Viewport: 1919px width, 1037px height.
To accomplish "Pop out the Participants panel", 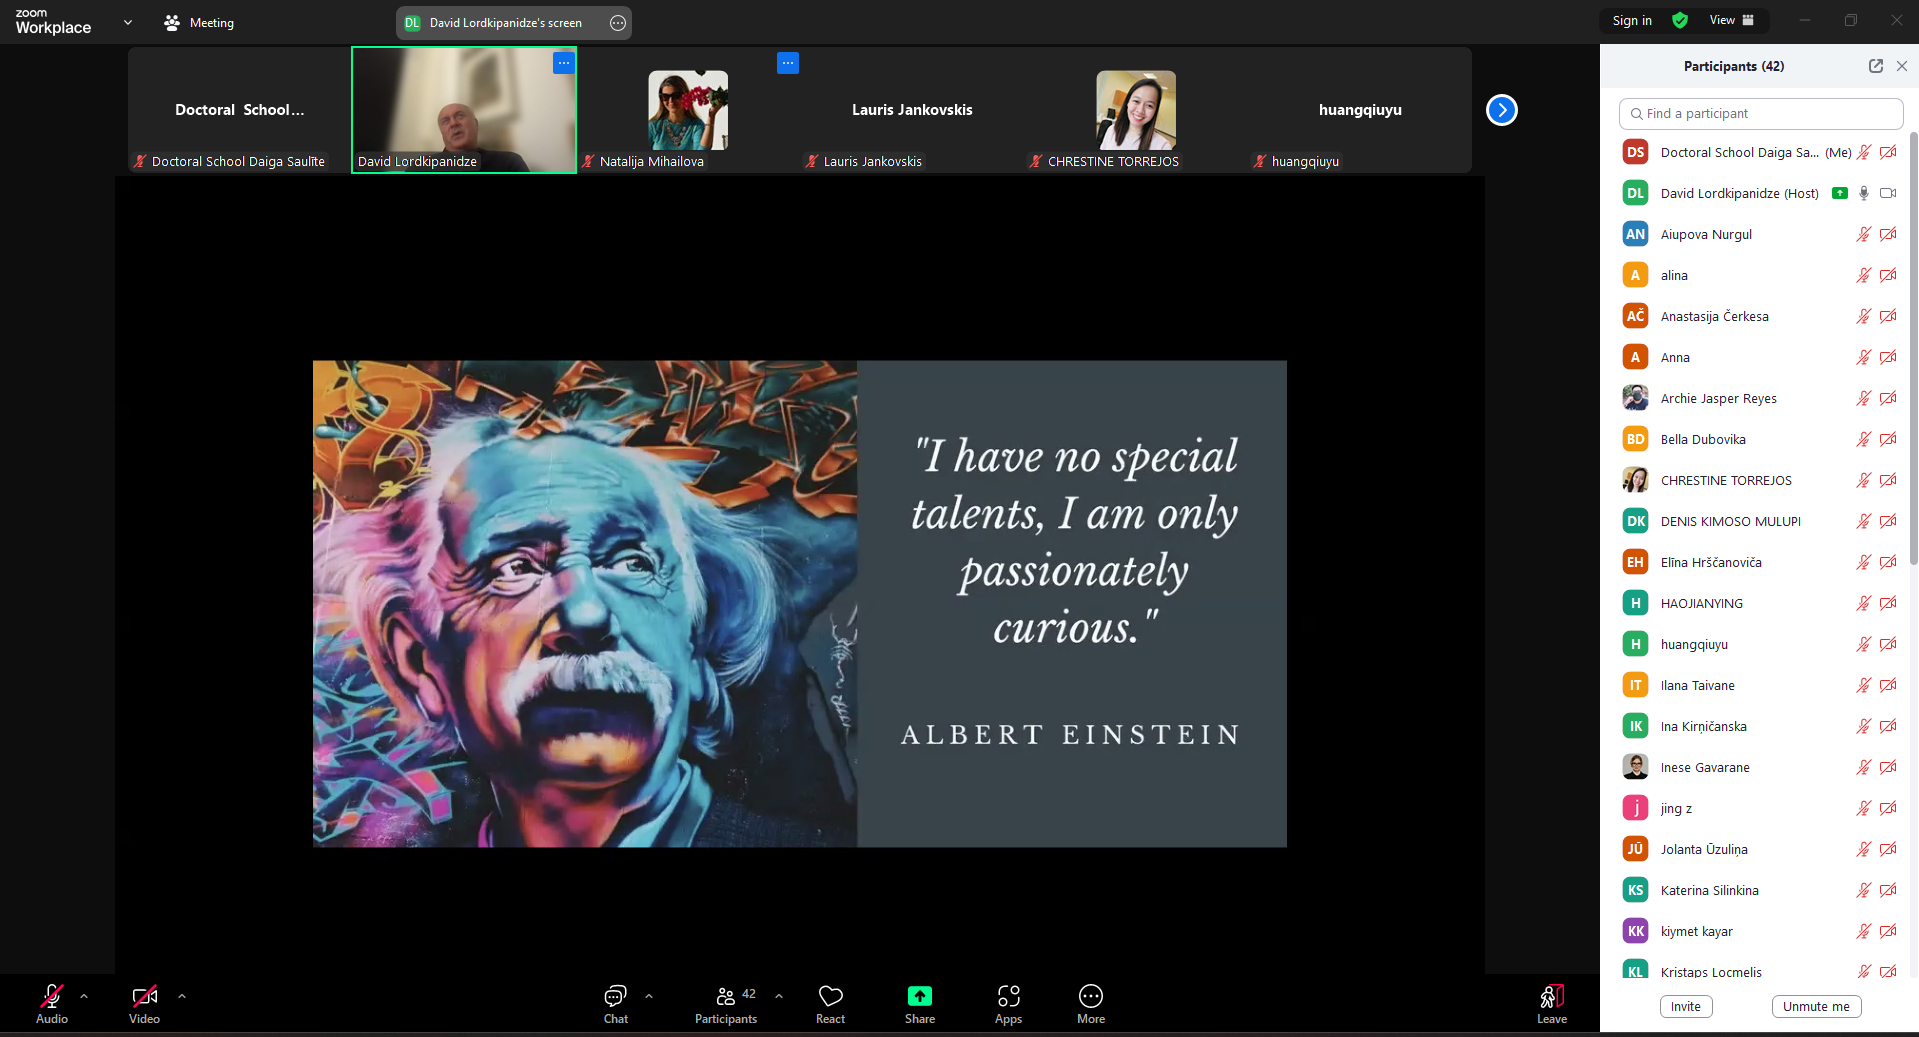I will (x=1875, y=66).
